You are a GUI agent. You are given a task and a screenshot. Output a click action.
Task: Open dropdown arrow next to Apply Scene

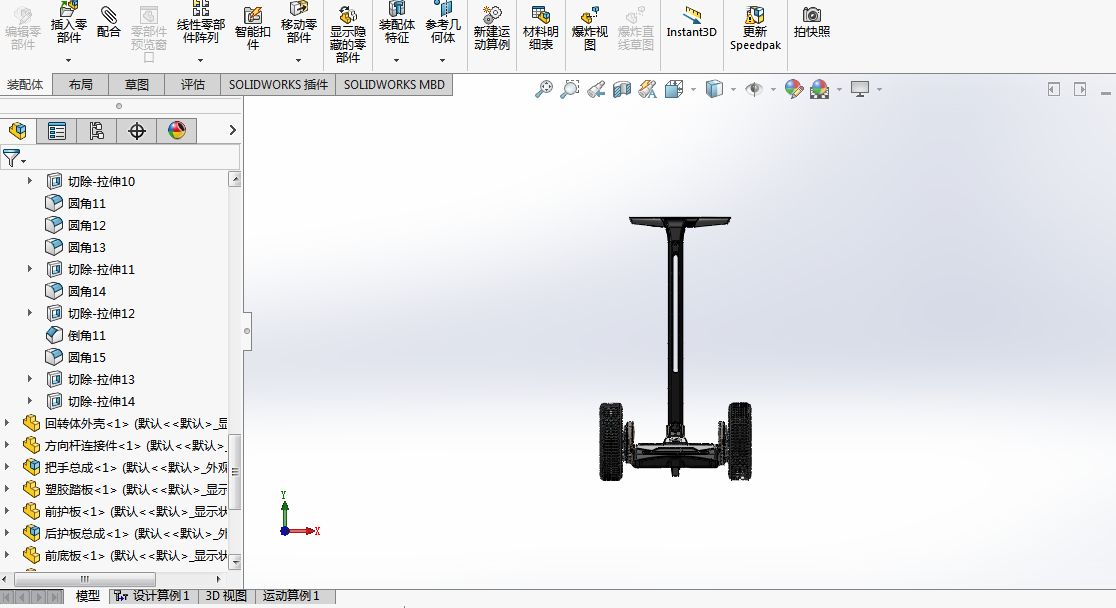pyautogui.click(x=839, y=90)
